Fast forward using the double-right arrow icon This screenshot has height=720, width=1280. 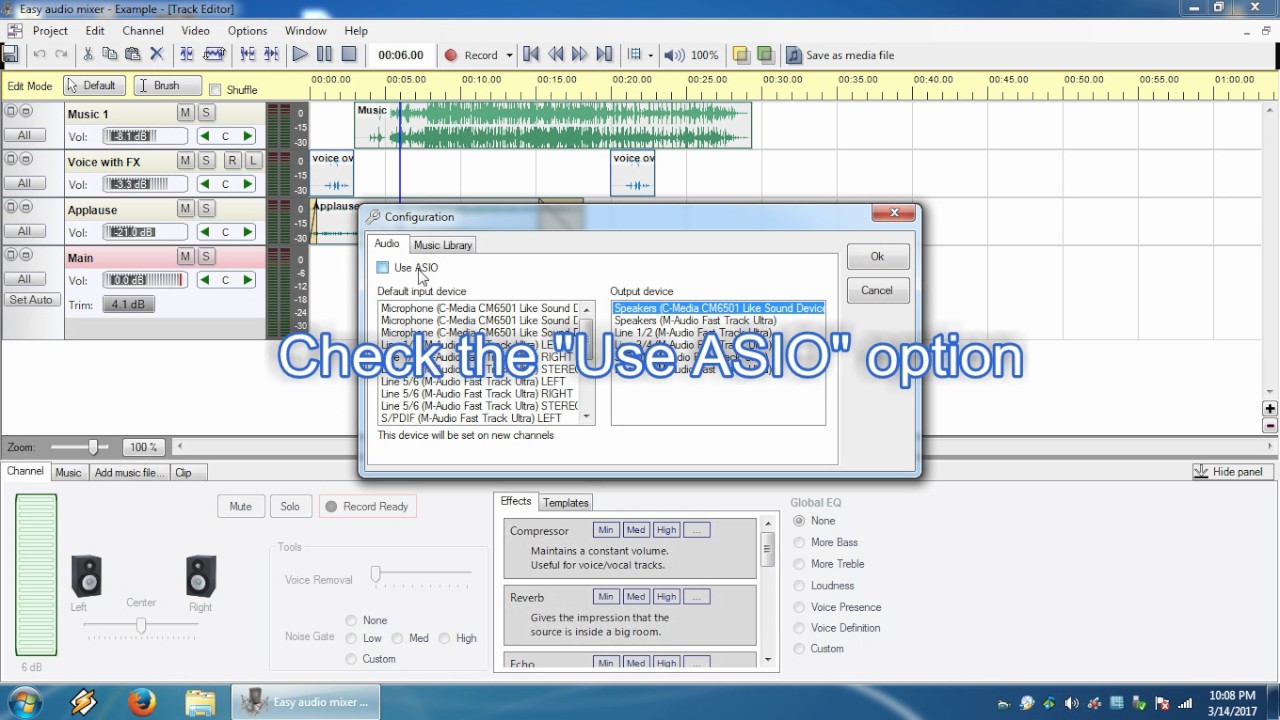click(580, 55)
